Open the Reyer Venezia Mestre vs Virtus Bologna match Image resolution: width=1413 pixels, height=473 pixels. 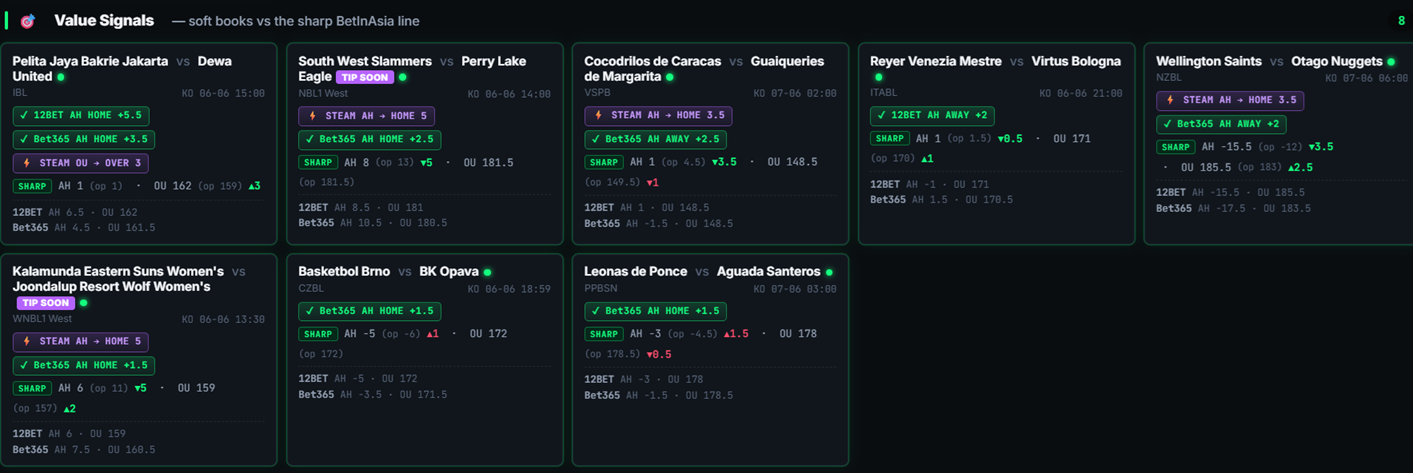point(996,62)
